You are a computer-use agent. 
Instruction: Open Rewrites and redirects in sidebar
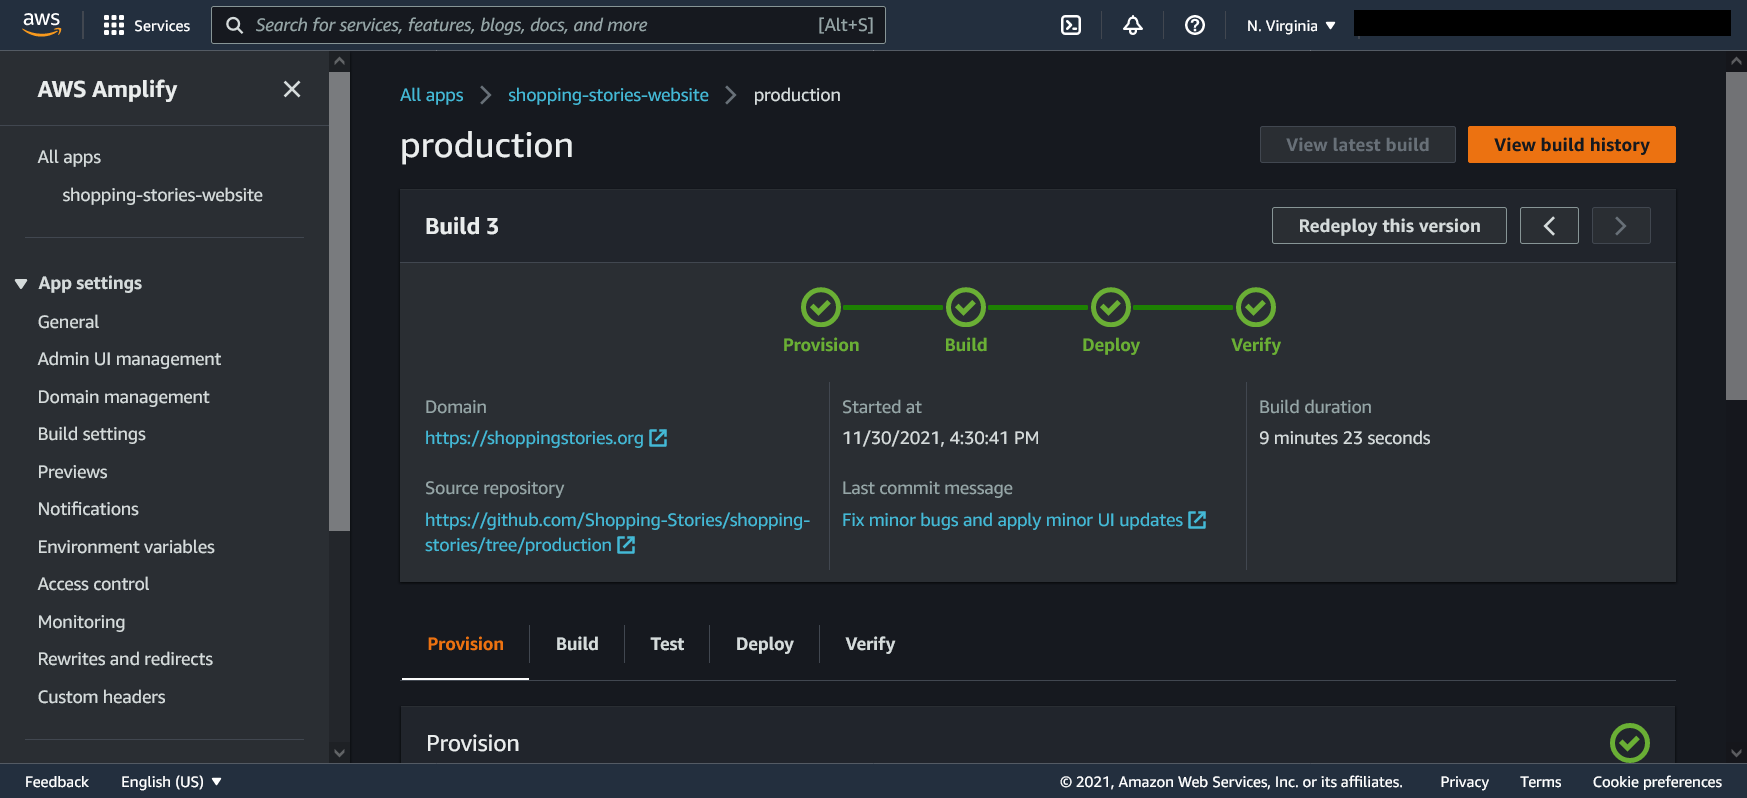(125, 659)
